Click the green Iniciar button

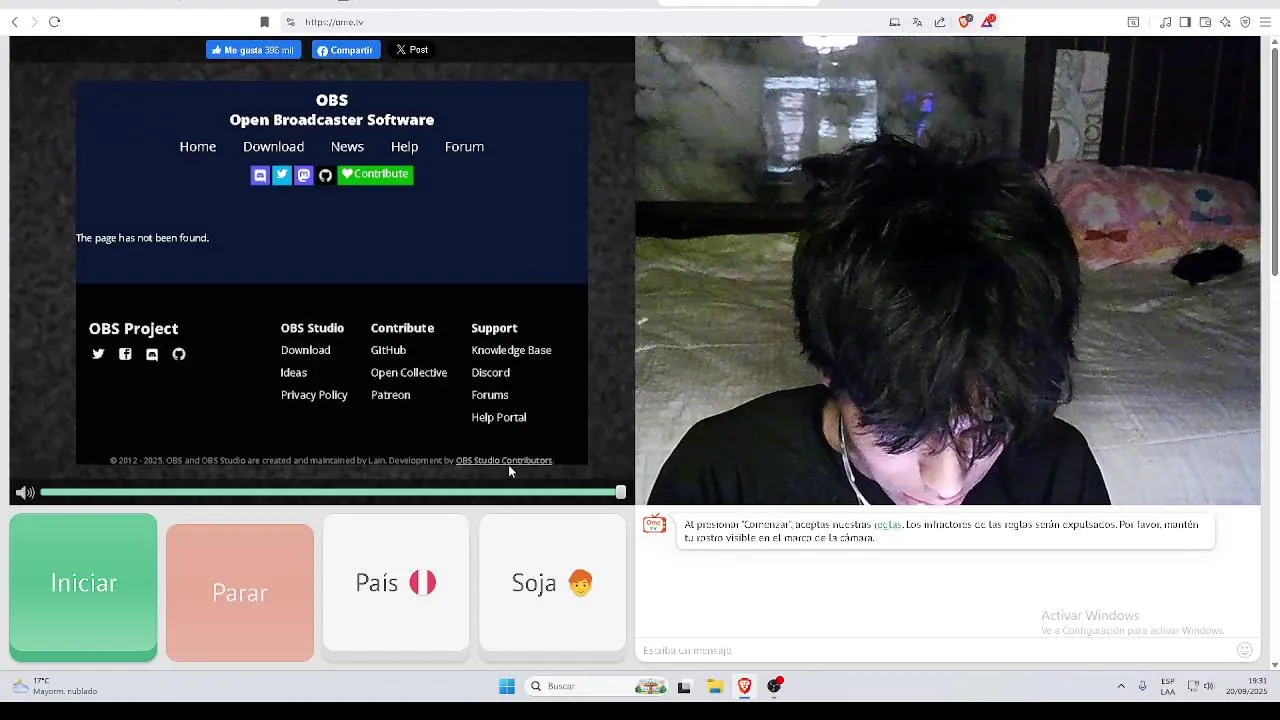click(83, 587)
